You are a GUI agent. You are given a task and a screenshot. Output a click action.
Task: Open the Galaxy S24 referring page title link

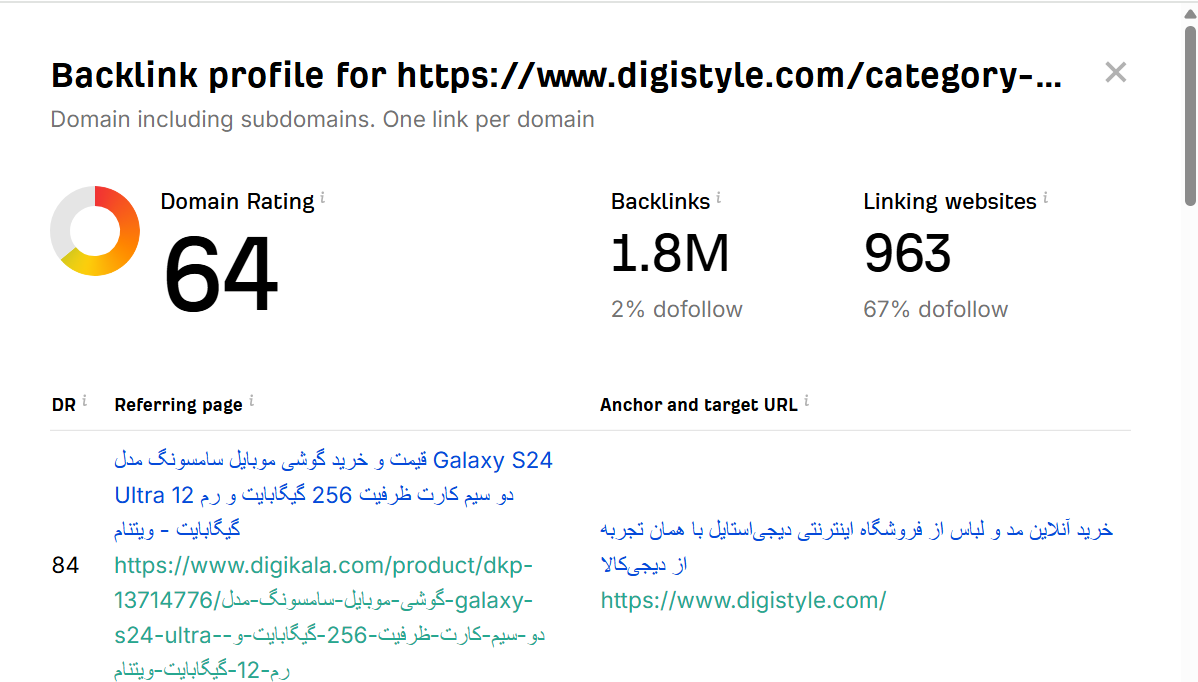pos(333,494)
